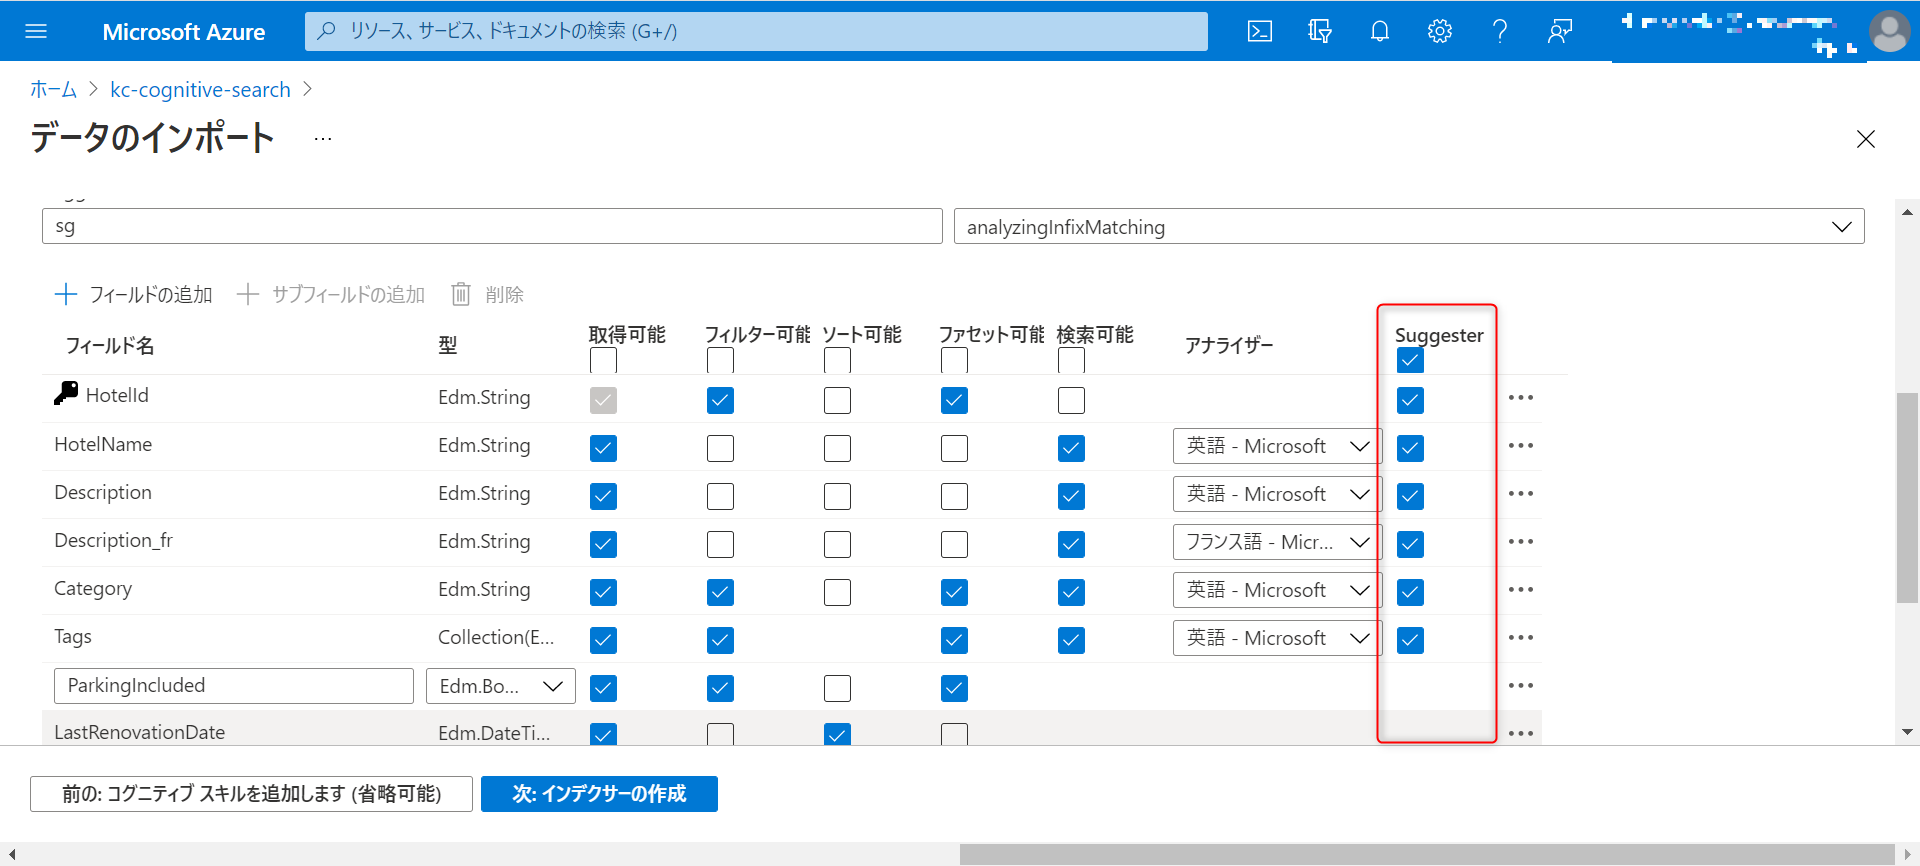Screen dimensions: 1920x866
Task: Open the row options menu for HotelName
Action: click(1521, 446)
